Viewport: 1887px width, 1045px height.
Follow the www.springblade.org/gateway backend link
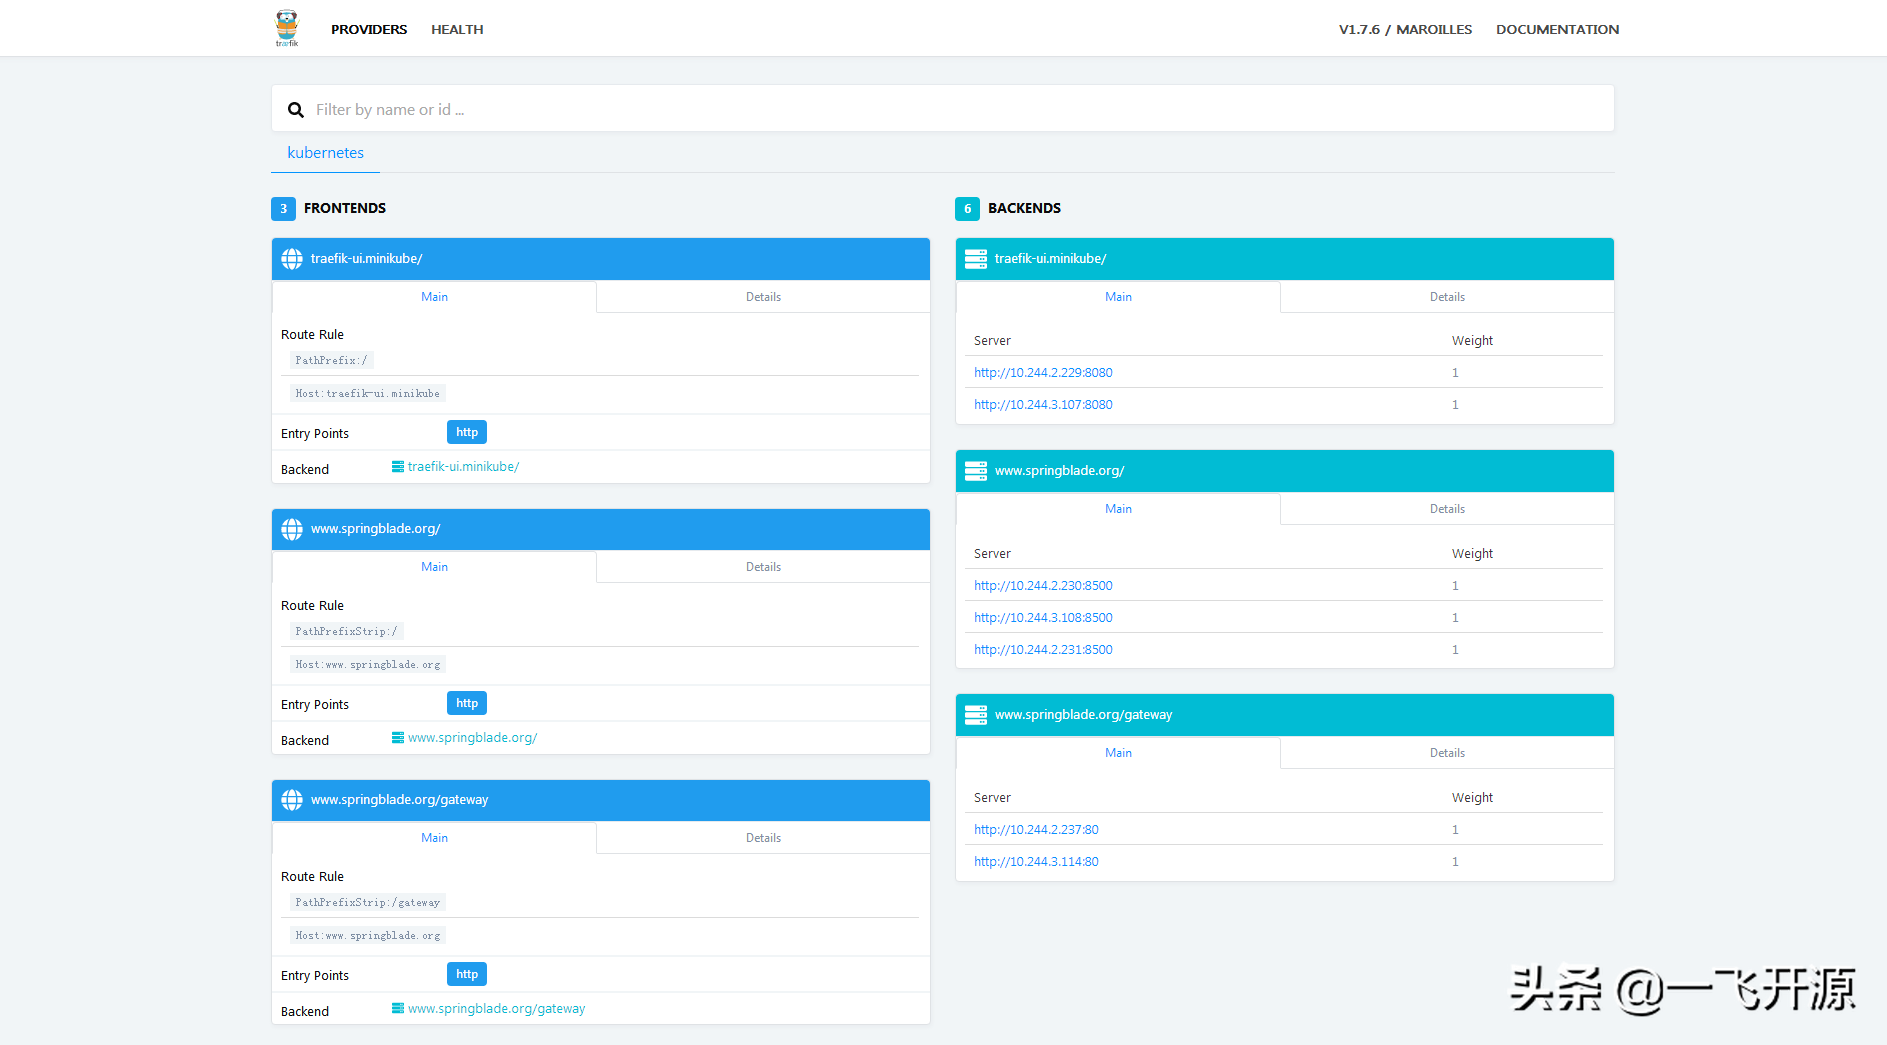(x=496, y=1009)
